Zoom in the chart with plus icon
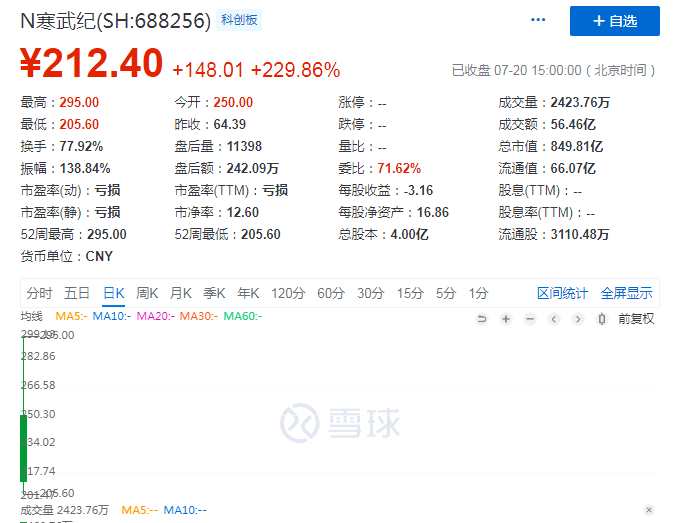Viewport: 693px width, 523px height. tap(506, 319)
